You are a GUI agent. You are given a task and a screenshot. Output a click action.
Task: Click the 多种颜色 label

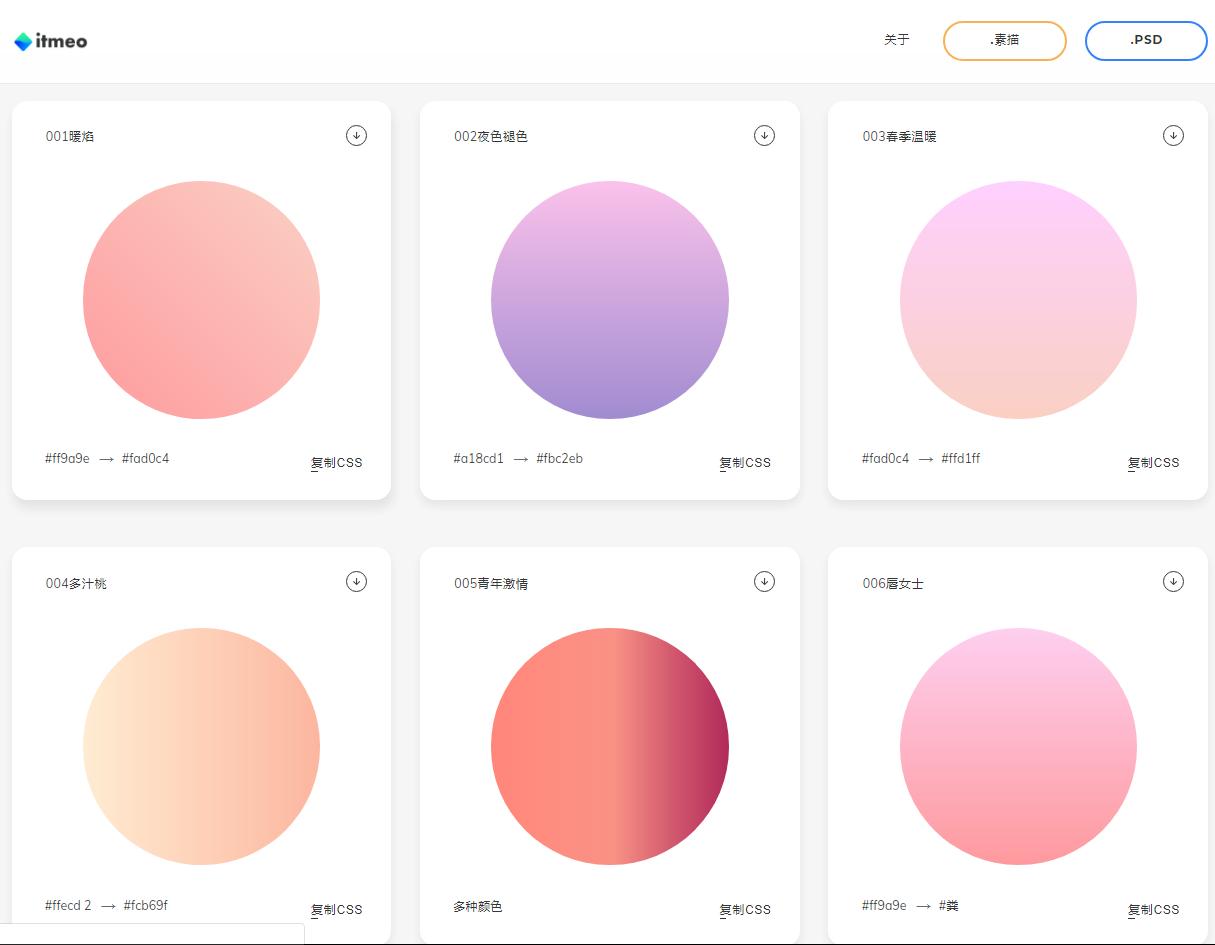coord(477,907)
